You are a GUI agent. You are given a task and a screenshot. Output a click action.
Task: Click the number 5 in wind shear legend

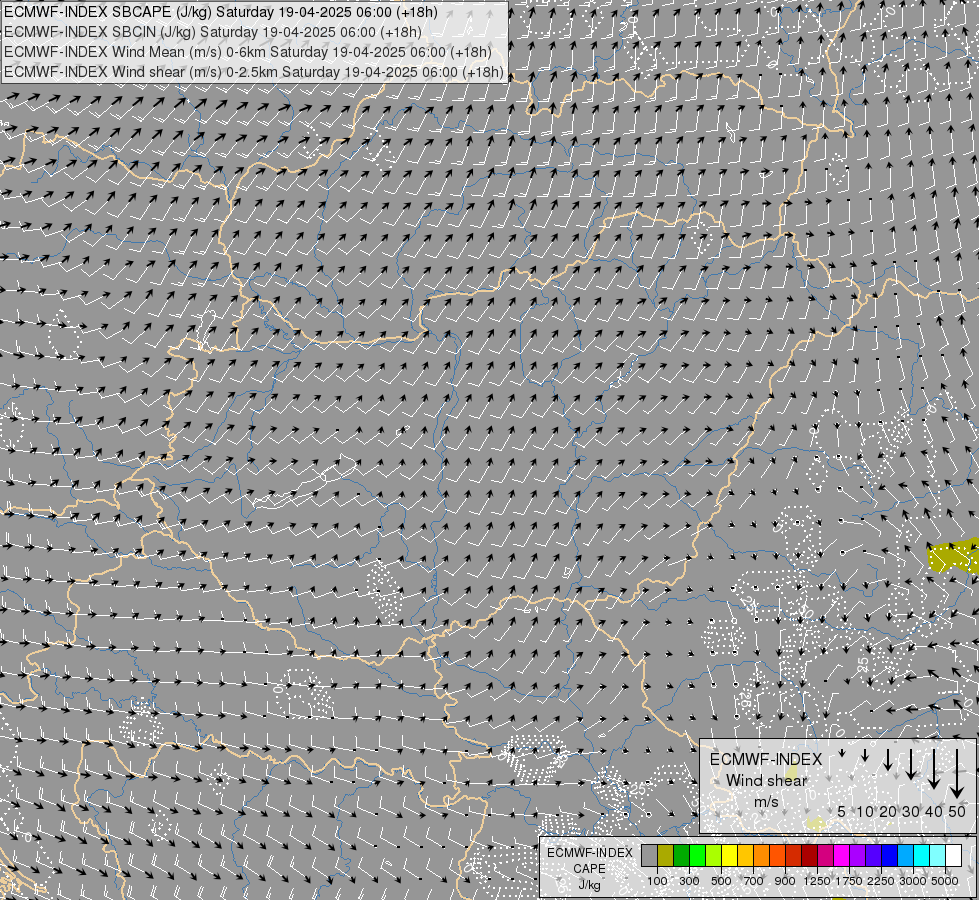(842, 811)
